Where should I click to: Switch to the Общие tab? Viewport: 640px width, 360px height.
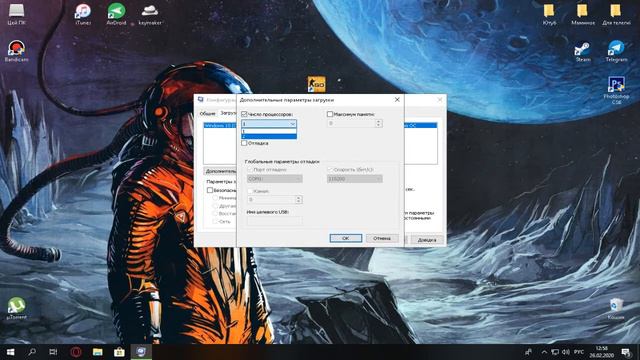coord(207,113)
